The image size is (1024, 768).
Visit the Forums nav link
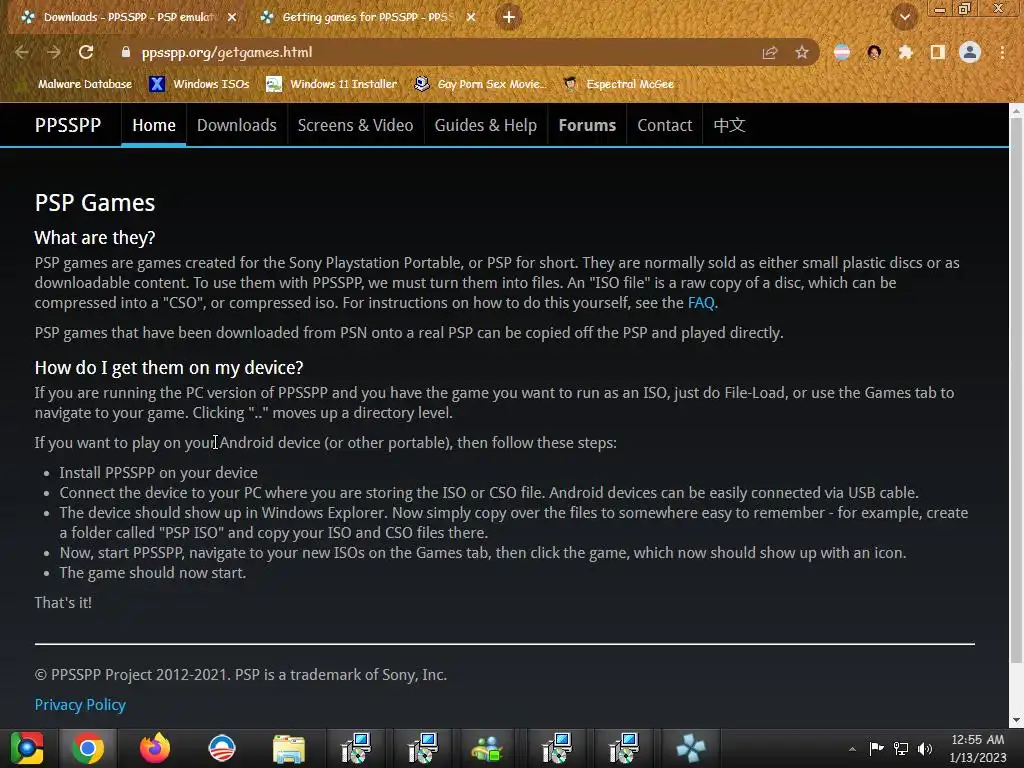pos(587,125)
